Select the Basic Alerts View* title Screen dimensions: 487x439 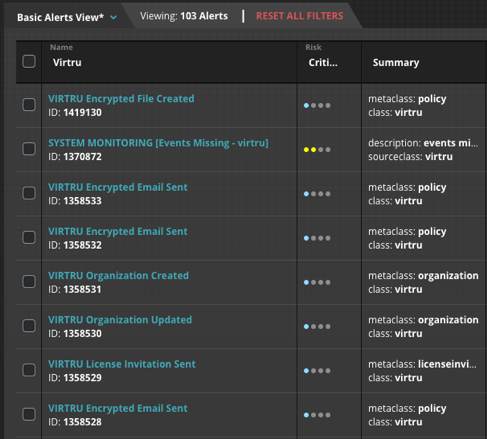60,17
